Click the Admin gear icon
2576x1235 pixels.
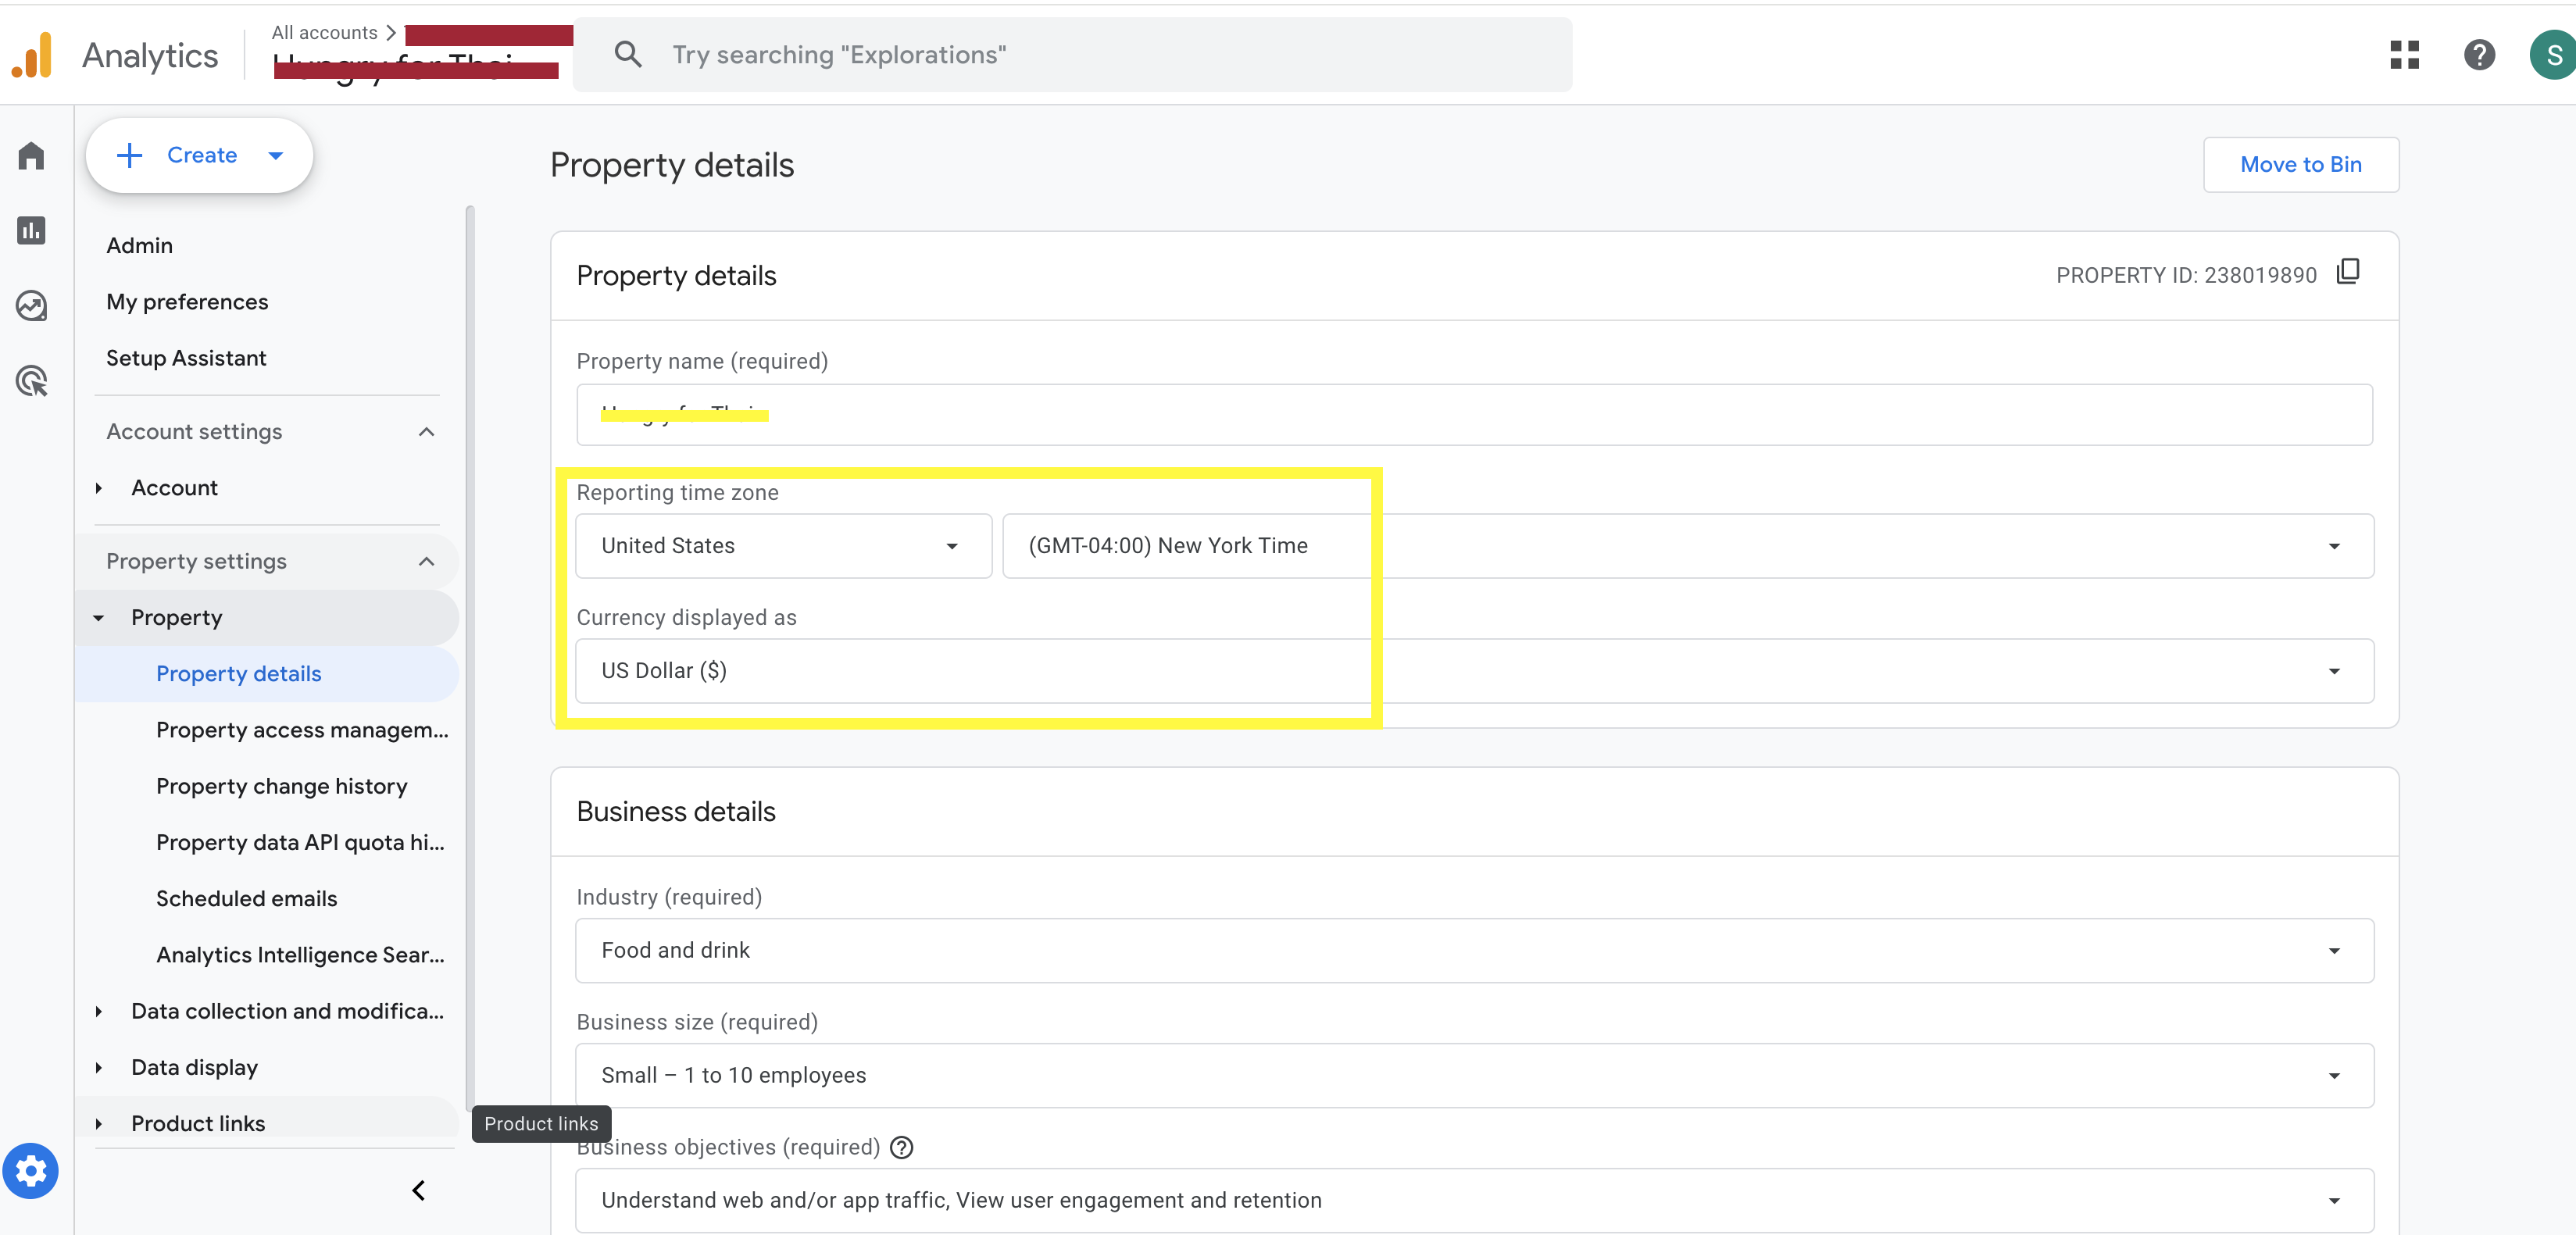coord(31,1170)
